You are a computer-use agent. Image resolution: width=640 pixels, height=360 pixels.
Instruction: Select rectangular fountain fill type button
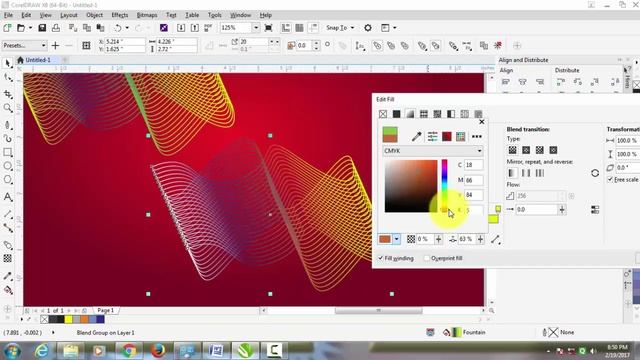(x=553, y=150)
